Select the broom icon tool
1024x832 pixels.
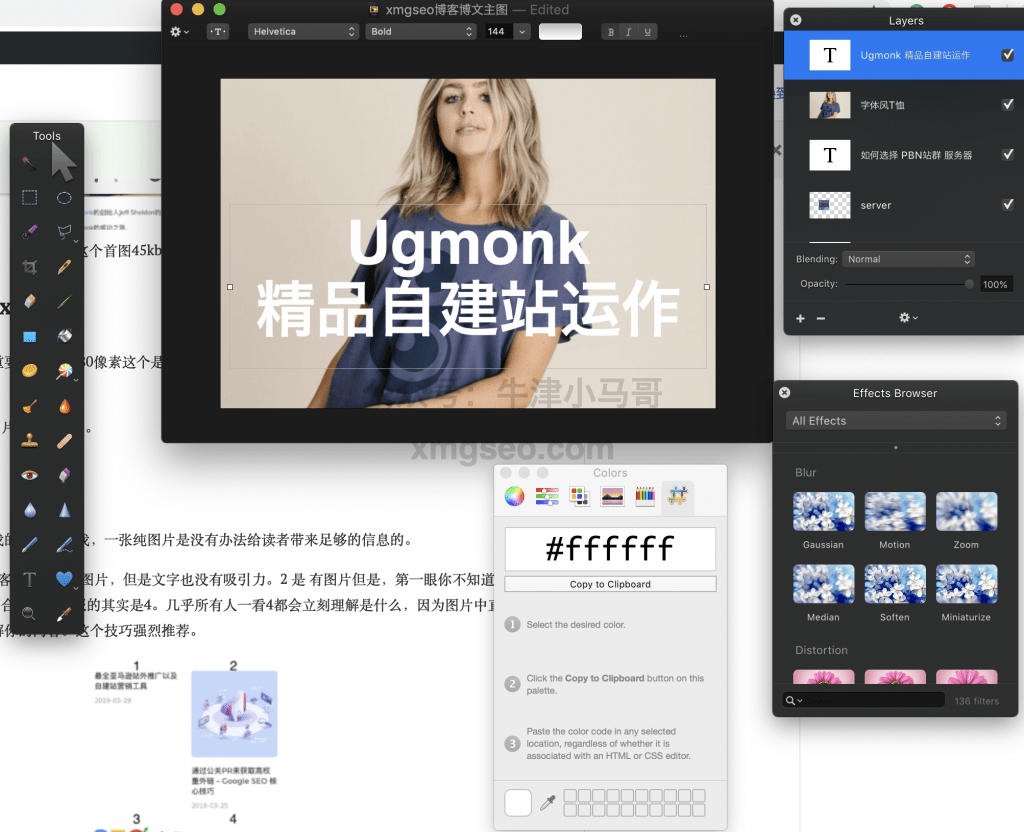click(x=29, y=406)
